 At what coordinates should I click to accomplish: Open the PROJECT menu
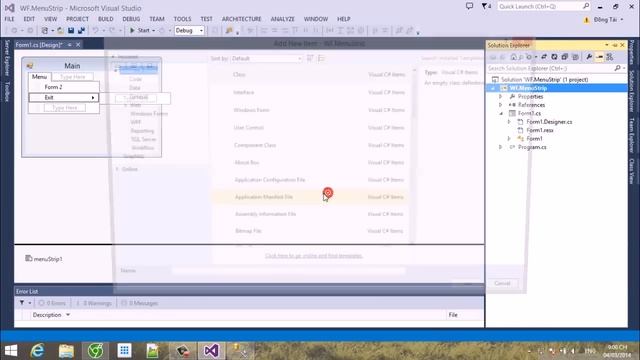coord(77,19)
